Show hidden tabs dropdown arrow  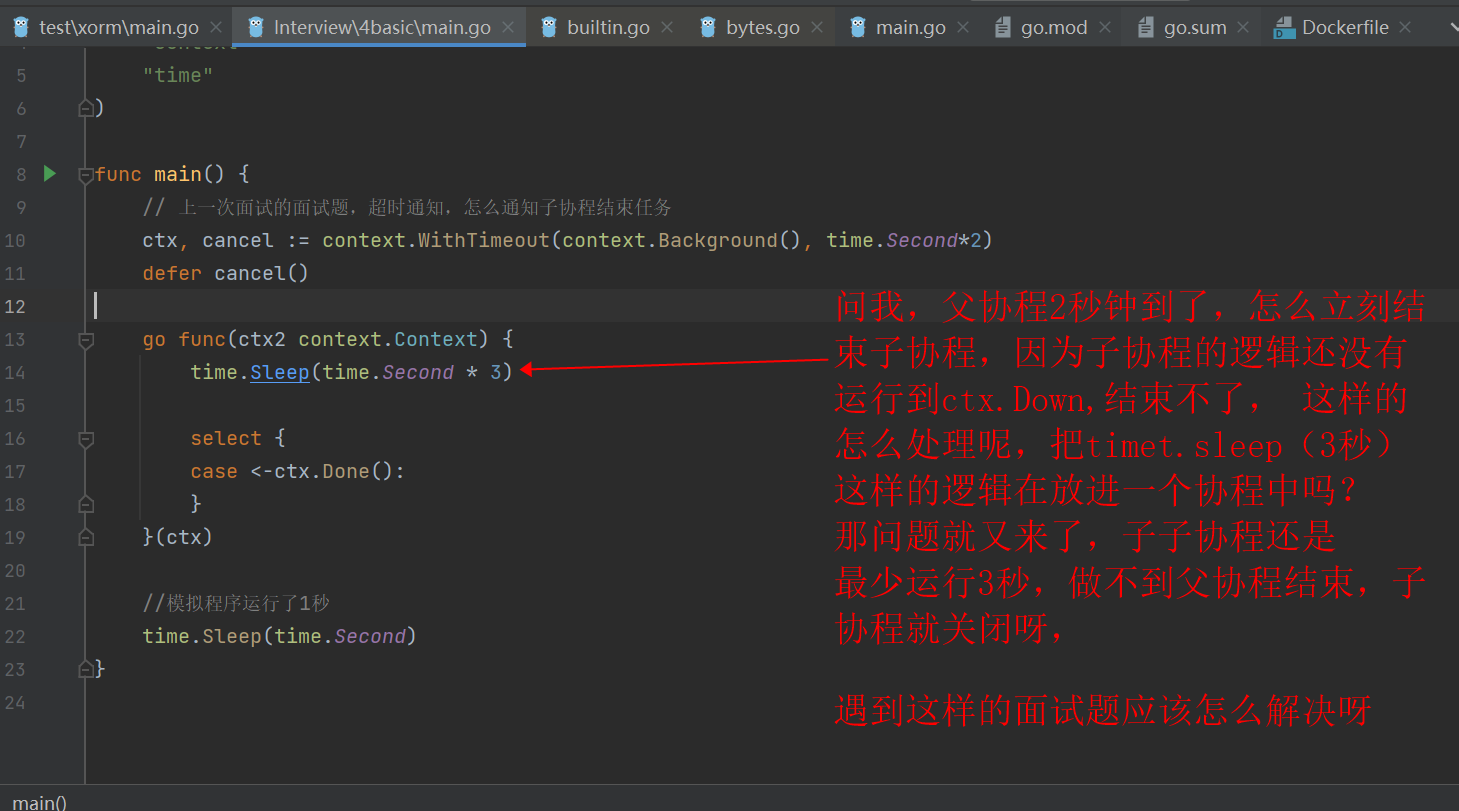click(1453, 28)
